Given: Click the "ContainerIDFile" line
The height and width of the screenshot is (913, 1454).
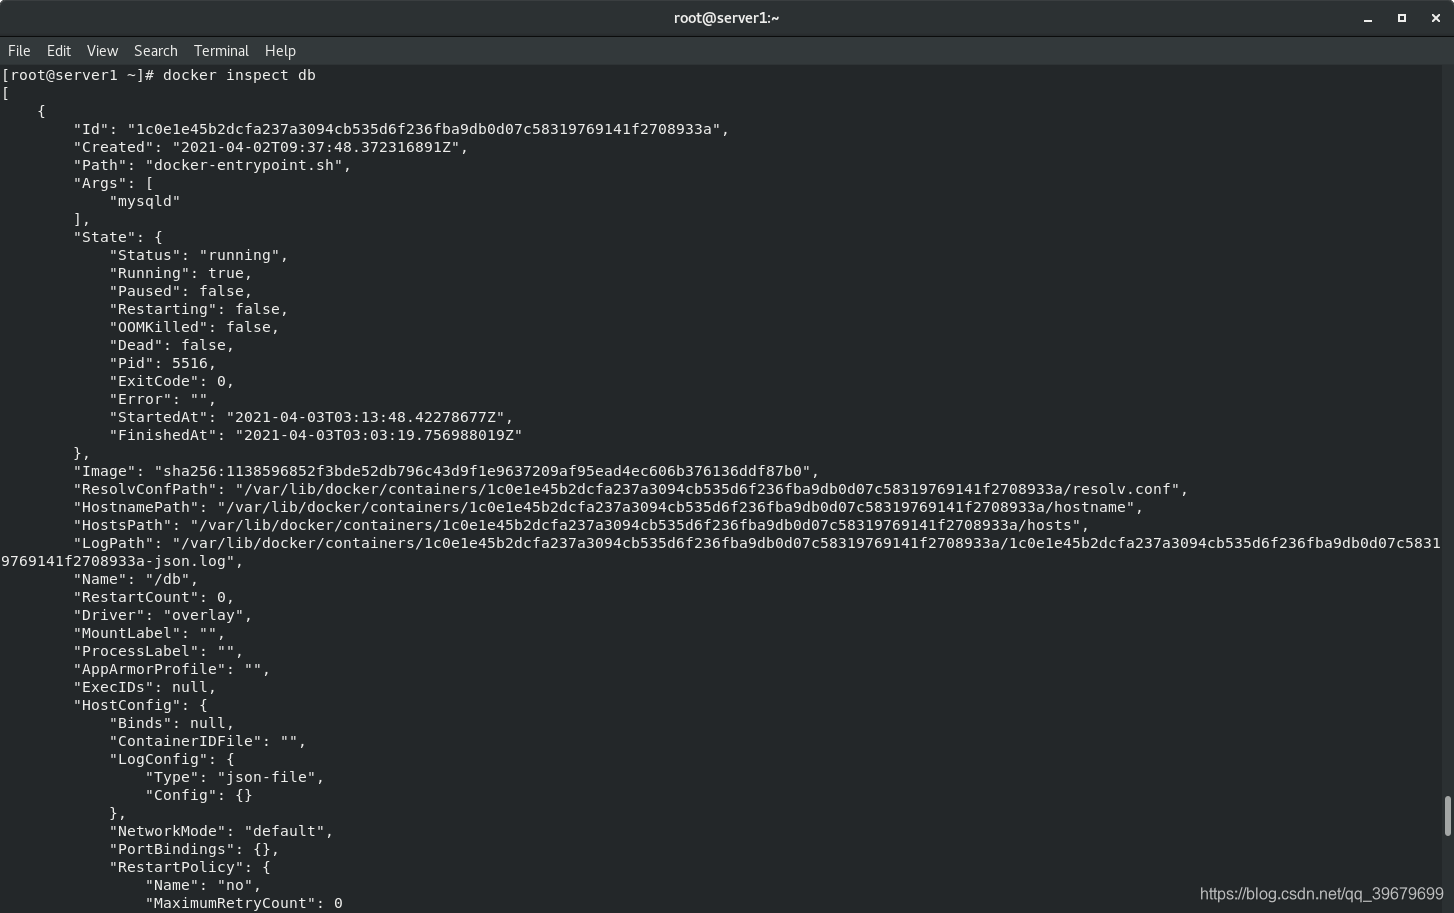Looking at the screenshot, I should point(208,741).
